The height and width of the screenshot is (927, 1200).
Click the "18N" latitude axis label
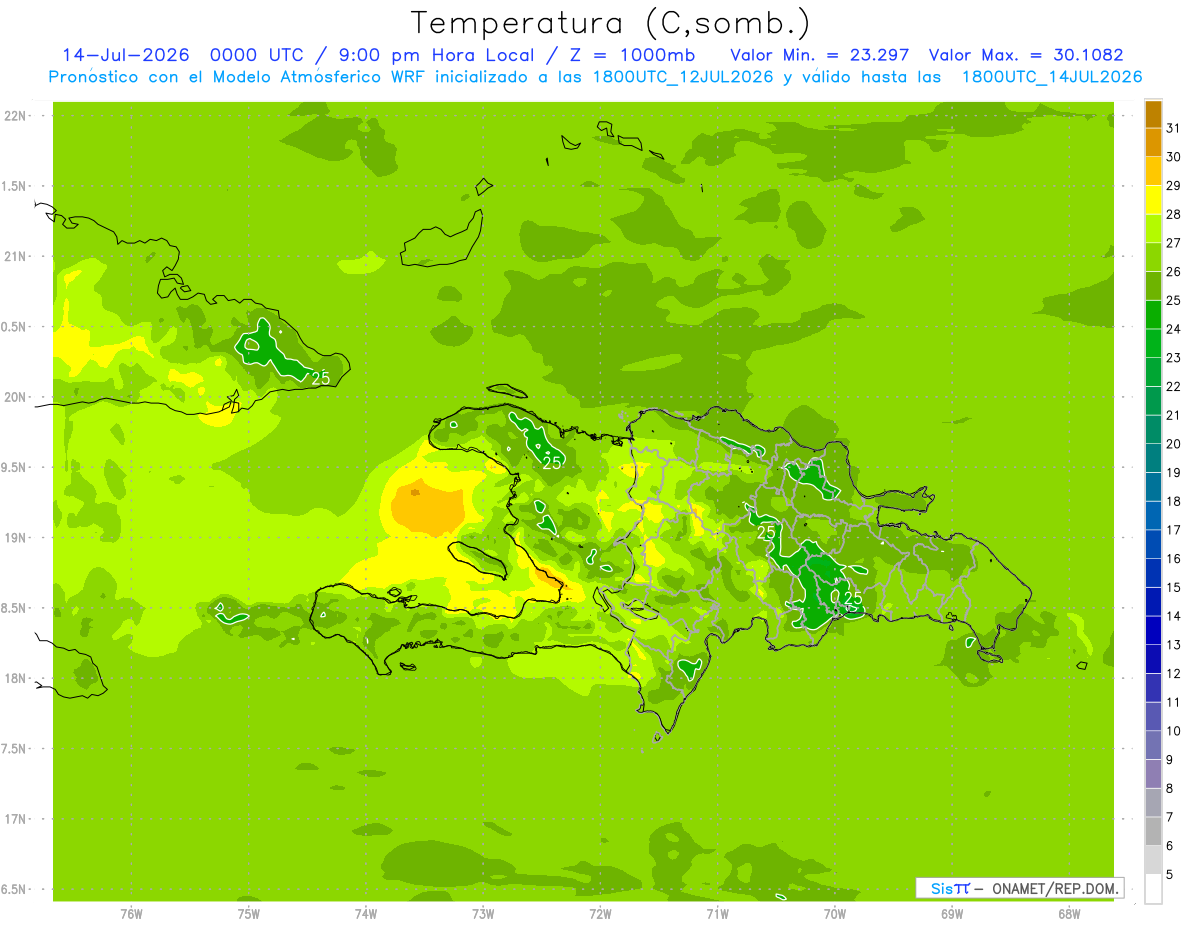click(x=17, y=678)
